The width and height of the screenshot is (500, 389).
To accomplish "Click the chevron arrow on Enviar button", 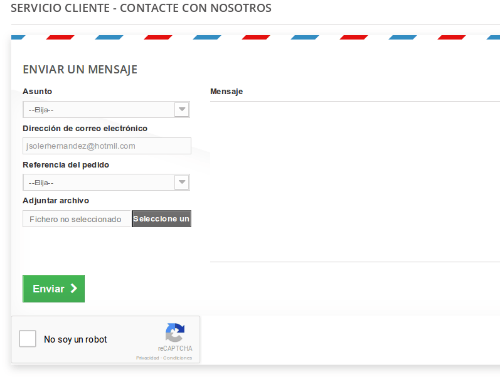I will [x=74, y=288].
